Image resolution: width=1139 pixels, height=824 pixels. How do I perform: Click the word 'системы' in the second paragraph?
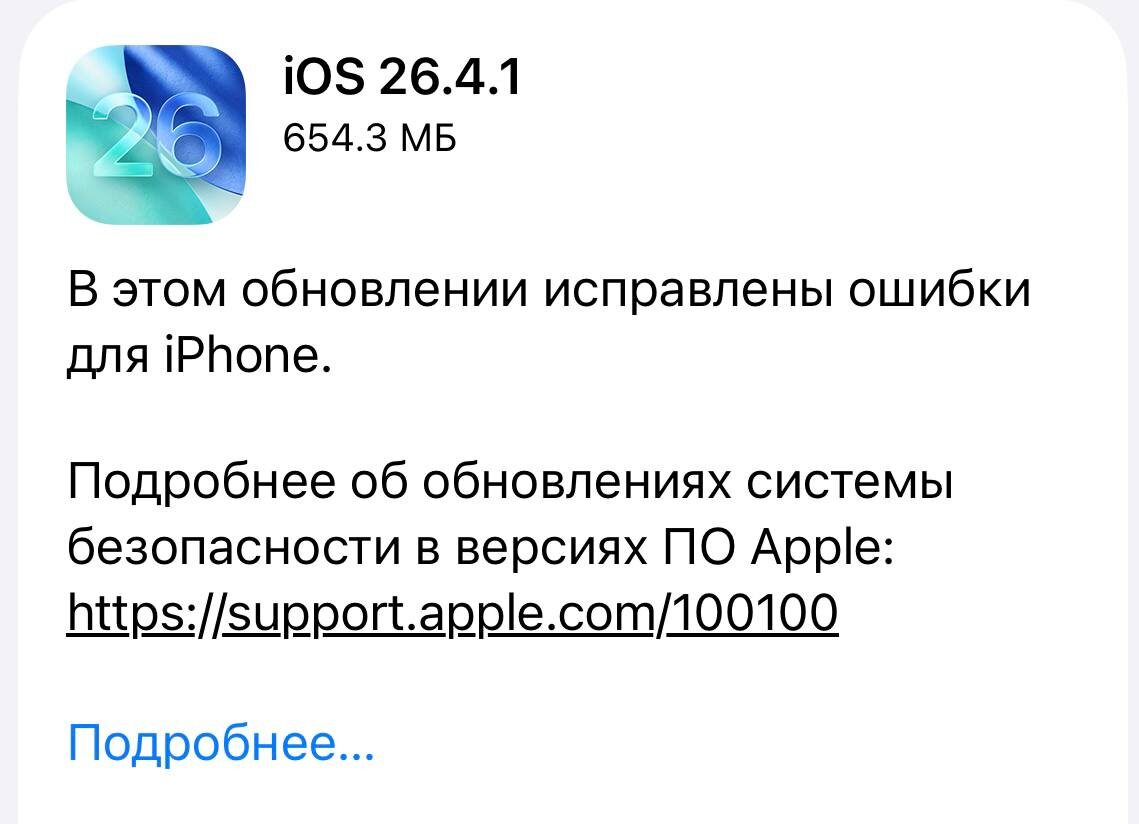point(850,483)
